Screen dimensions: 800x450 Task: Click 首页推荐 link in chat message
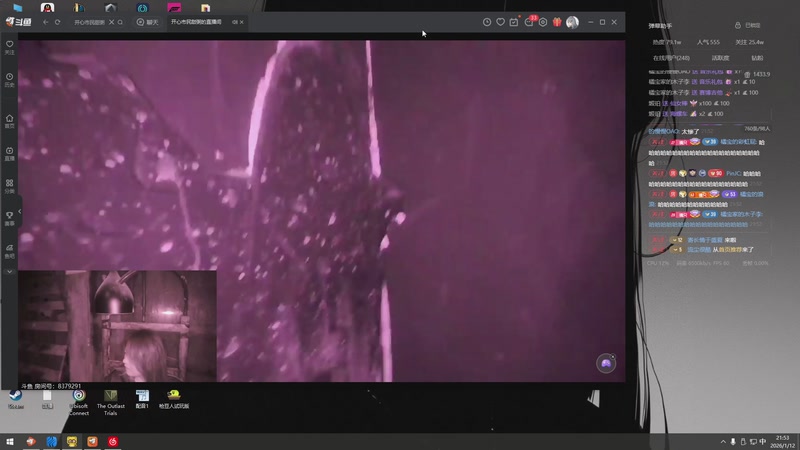point(731,249)
